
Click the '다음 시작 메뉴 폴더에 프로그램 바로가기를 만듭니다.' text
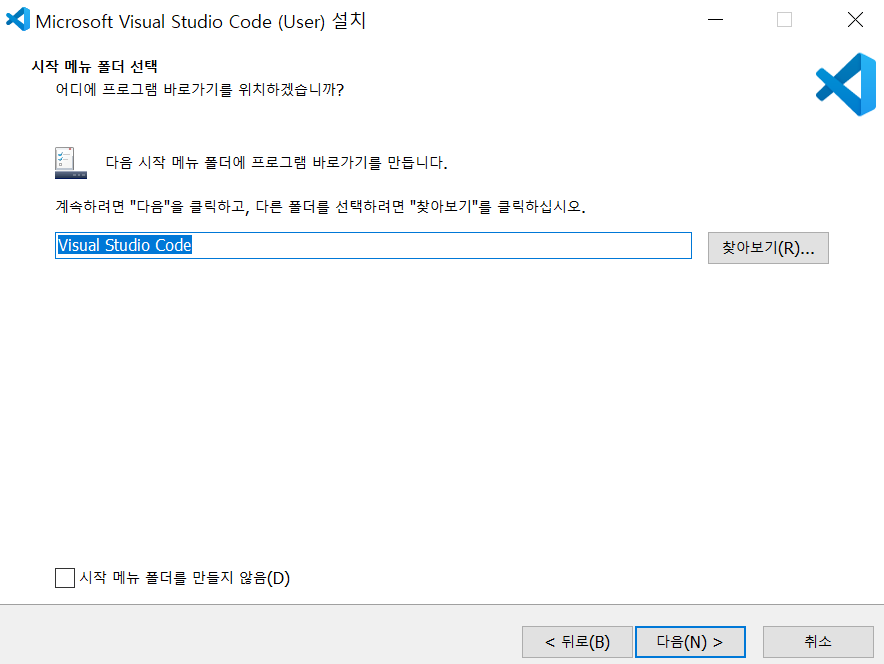tap(276, 163)
